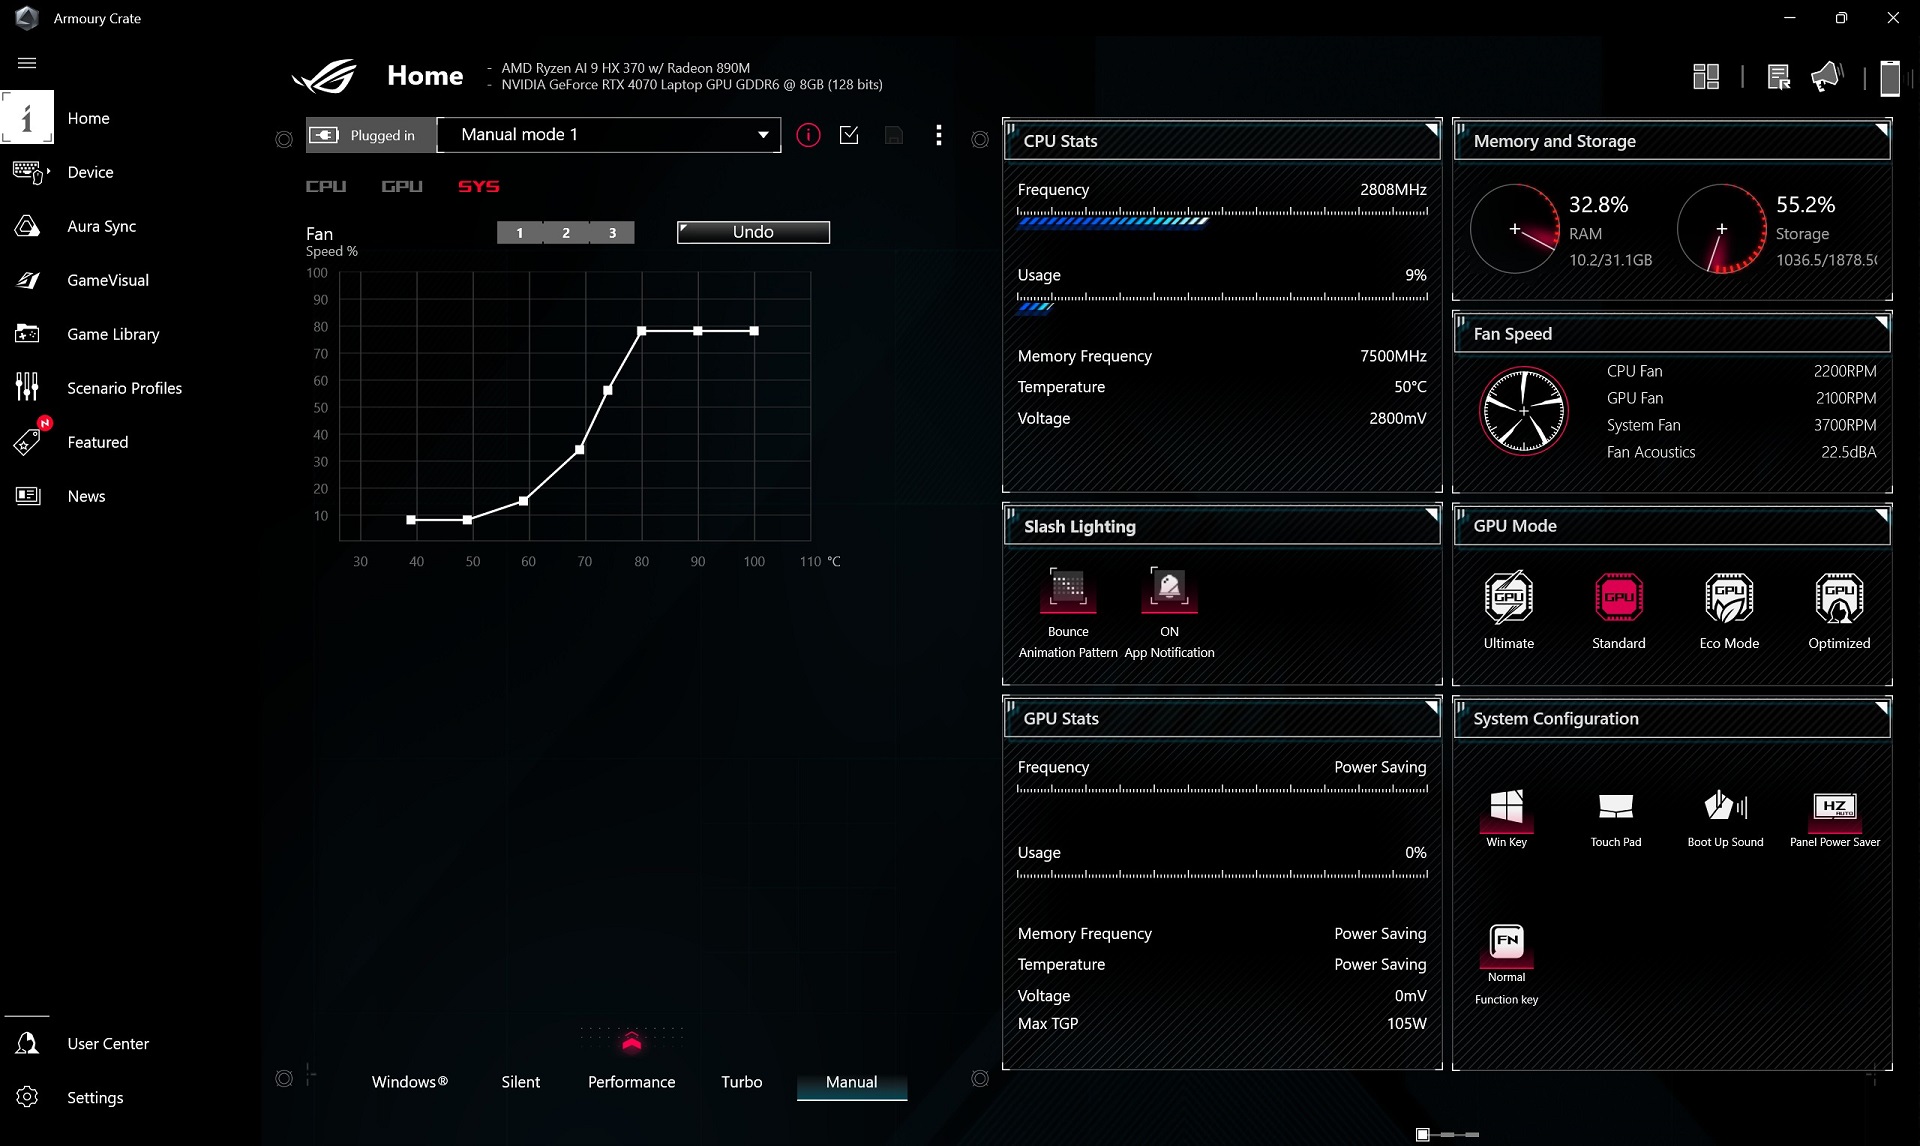Toggle Boot Up Sound

click(x=1726, y=808)
